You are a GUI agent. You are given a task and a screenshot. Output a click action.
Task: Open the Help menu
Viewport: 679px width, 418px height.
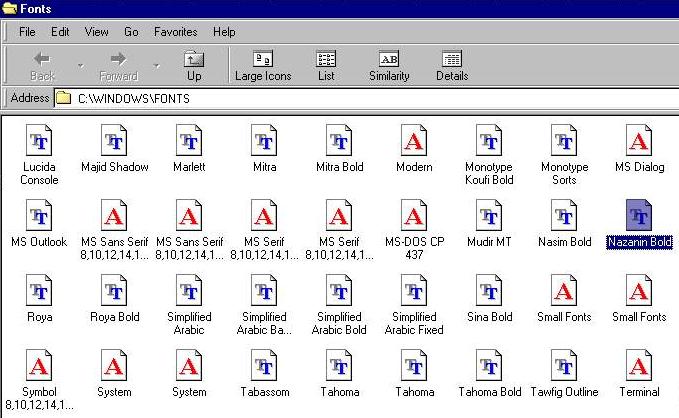point(224,32)
